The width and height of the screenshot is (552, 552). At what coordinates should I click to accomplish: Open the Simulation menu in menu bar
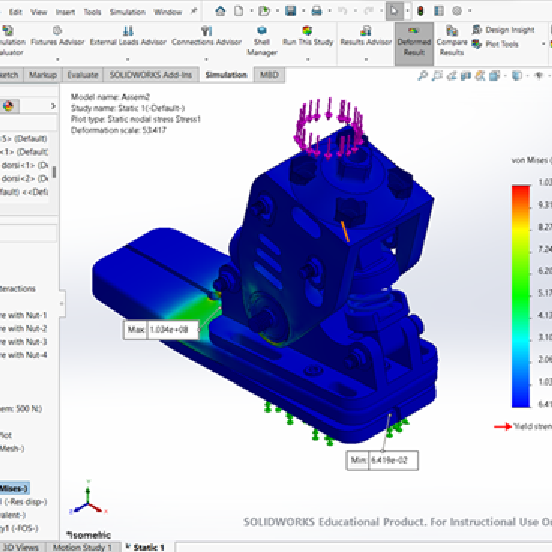tap(128, 12)
